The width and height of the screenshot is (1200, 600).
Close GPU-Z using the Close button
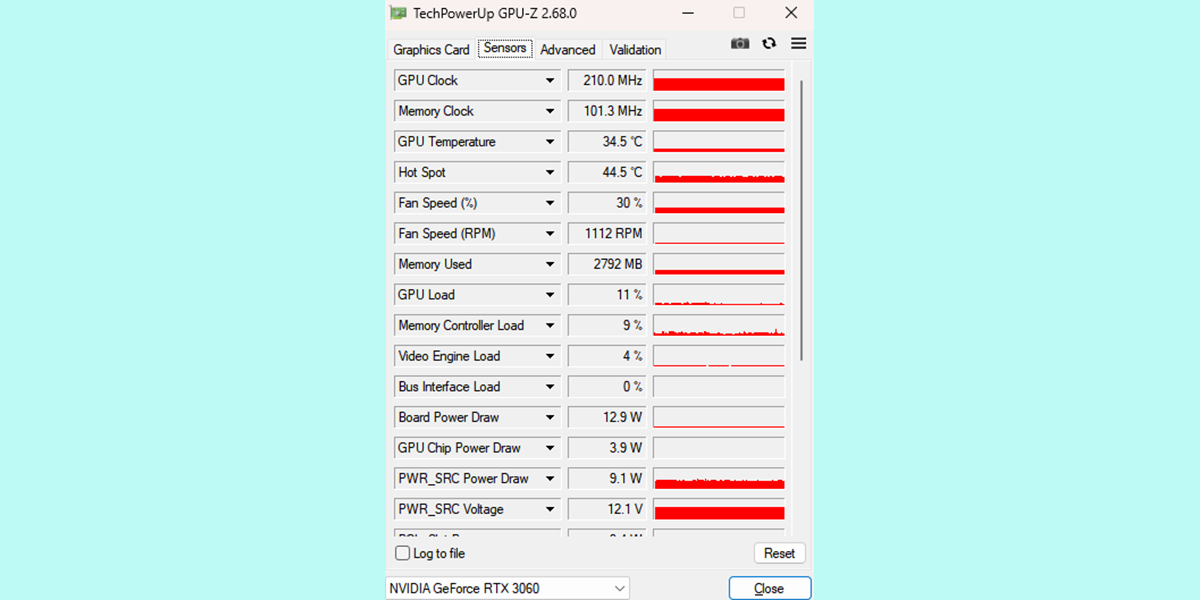[x=769, y=588]
